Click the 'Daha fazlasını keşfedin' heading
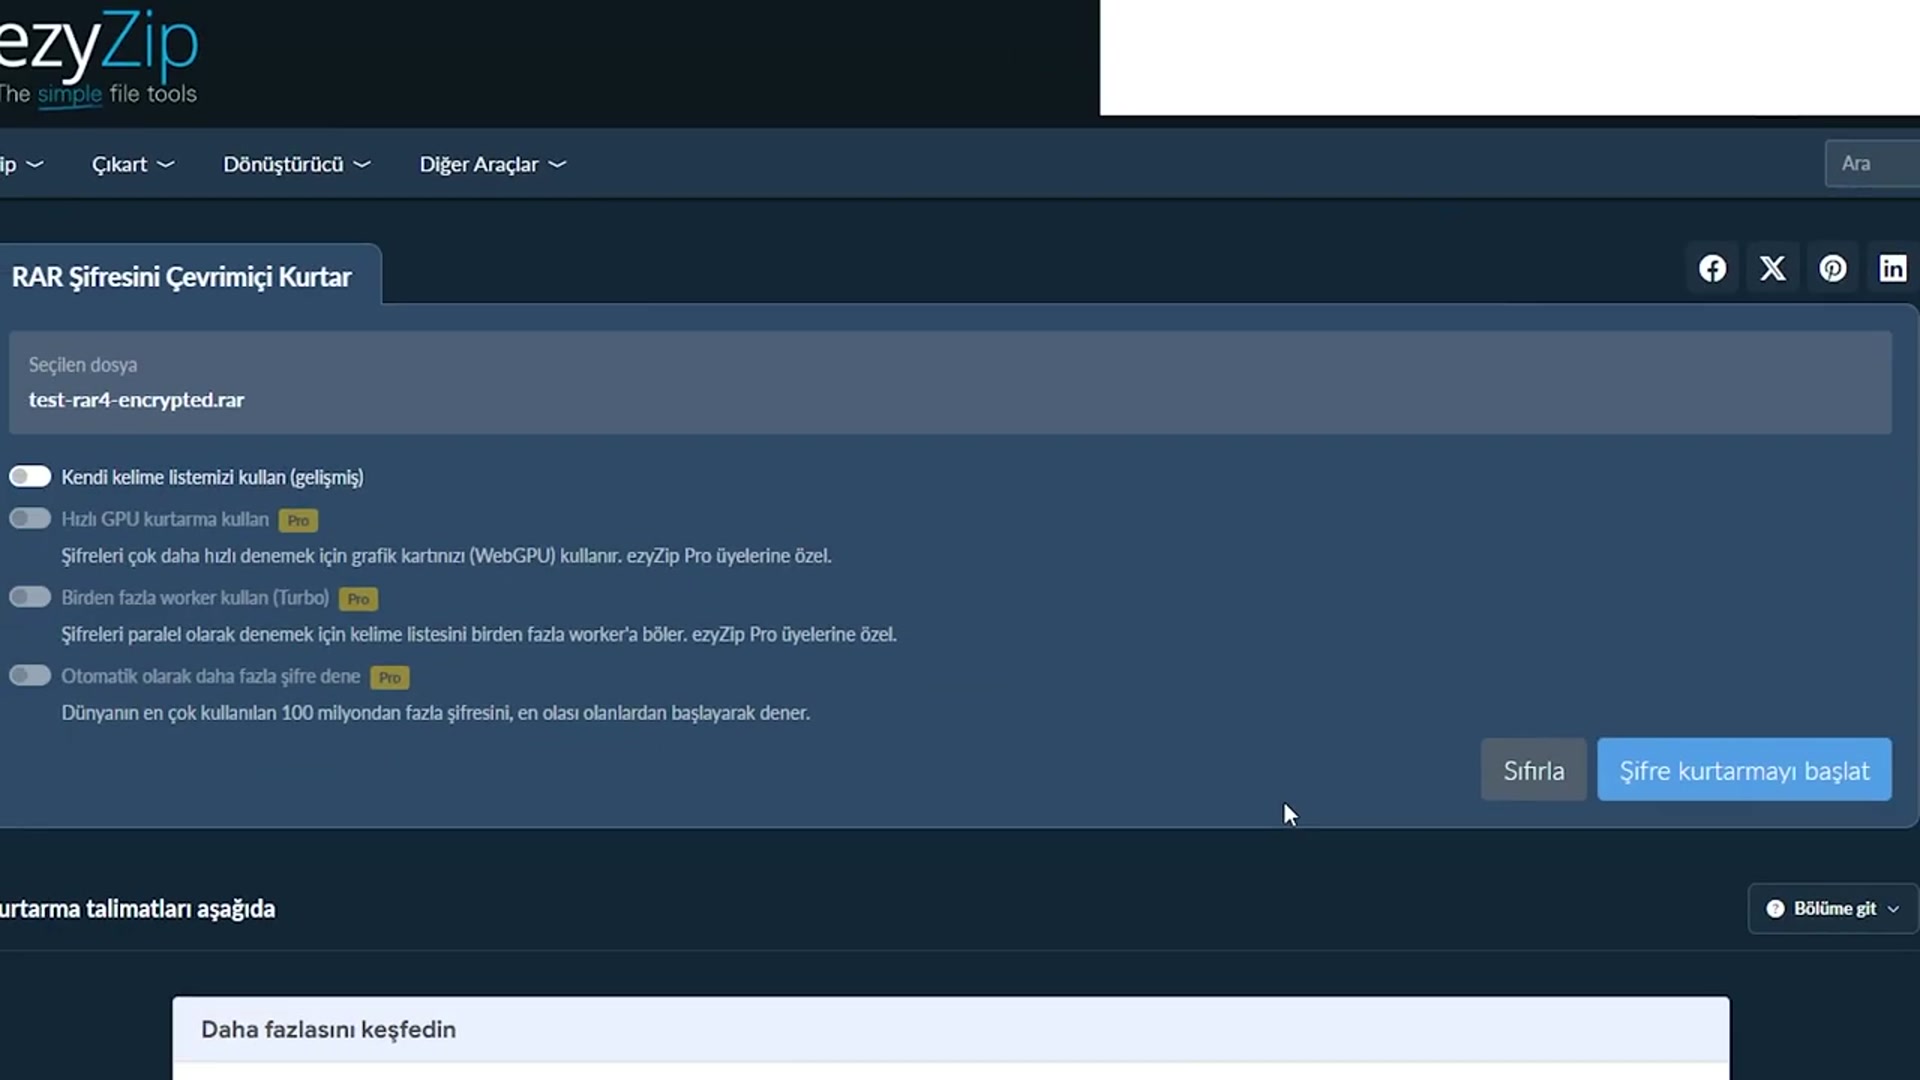The height and width of the screenshot is (1080, 1920). click(x=328, y=1029)
